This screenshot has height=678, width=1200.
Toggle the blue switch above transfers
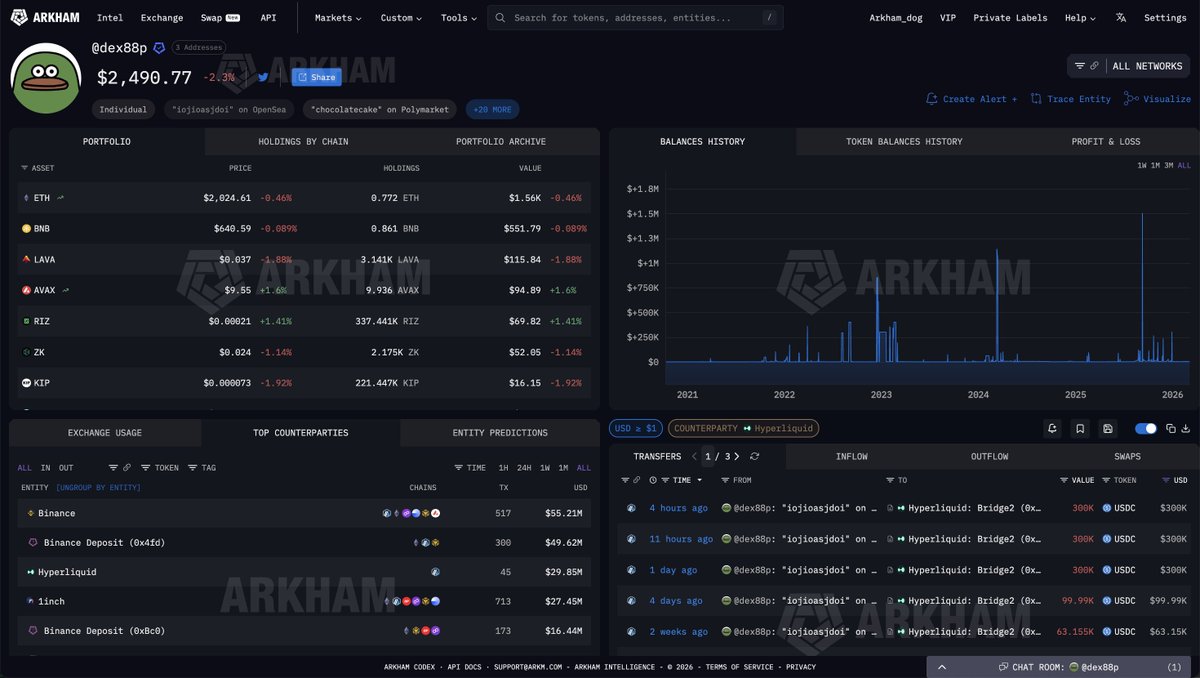[x=1145, y=428]
